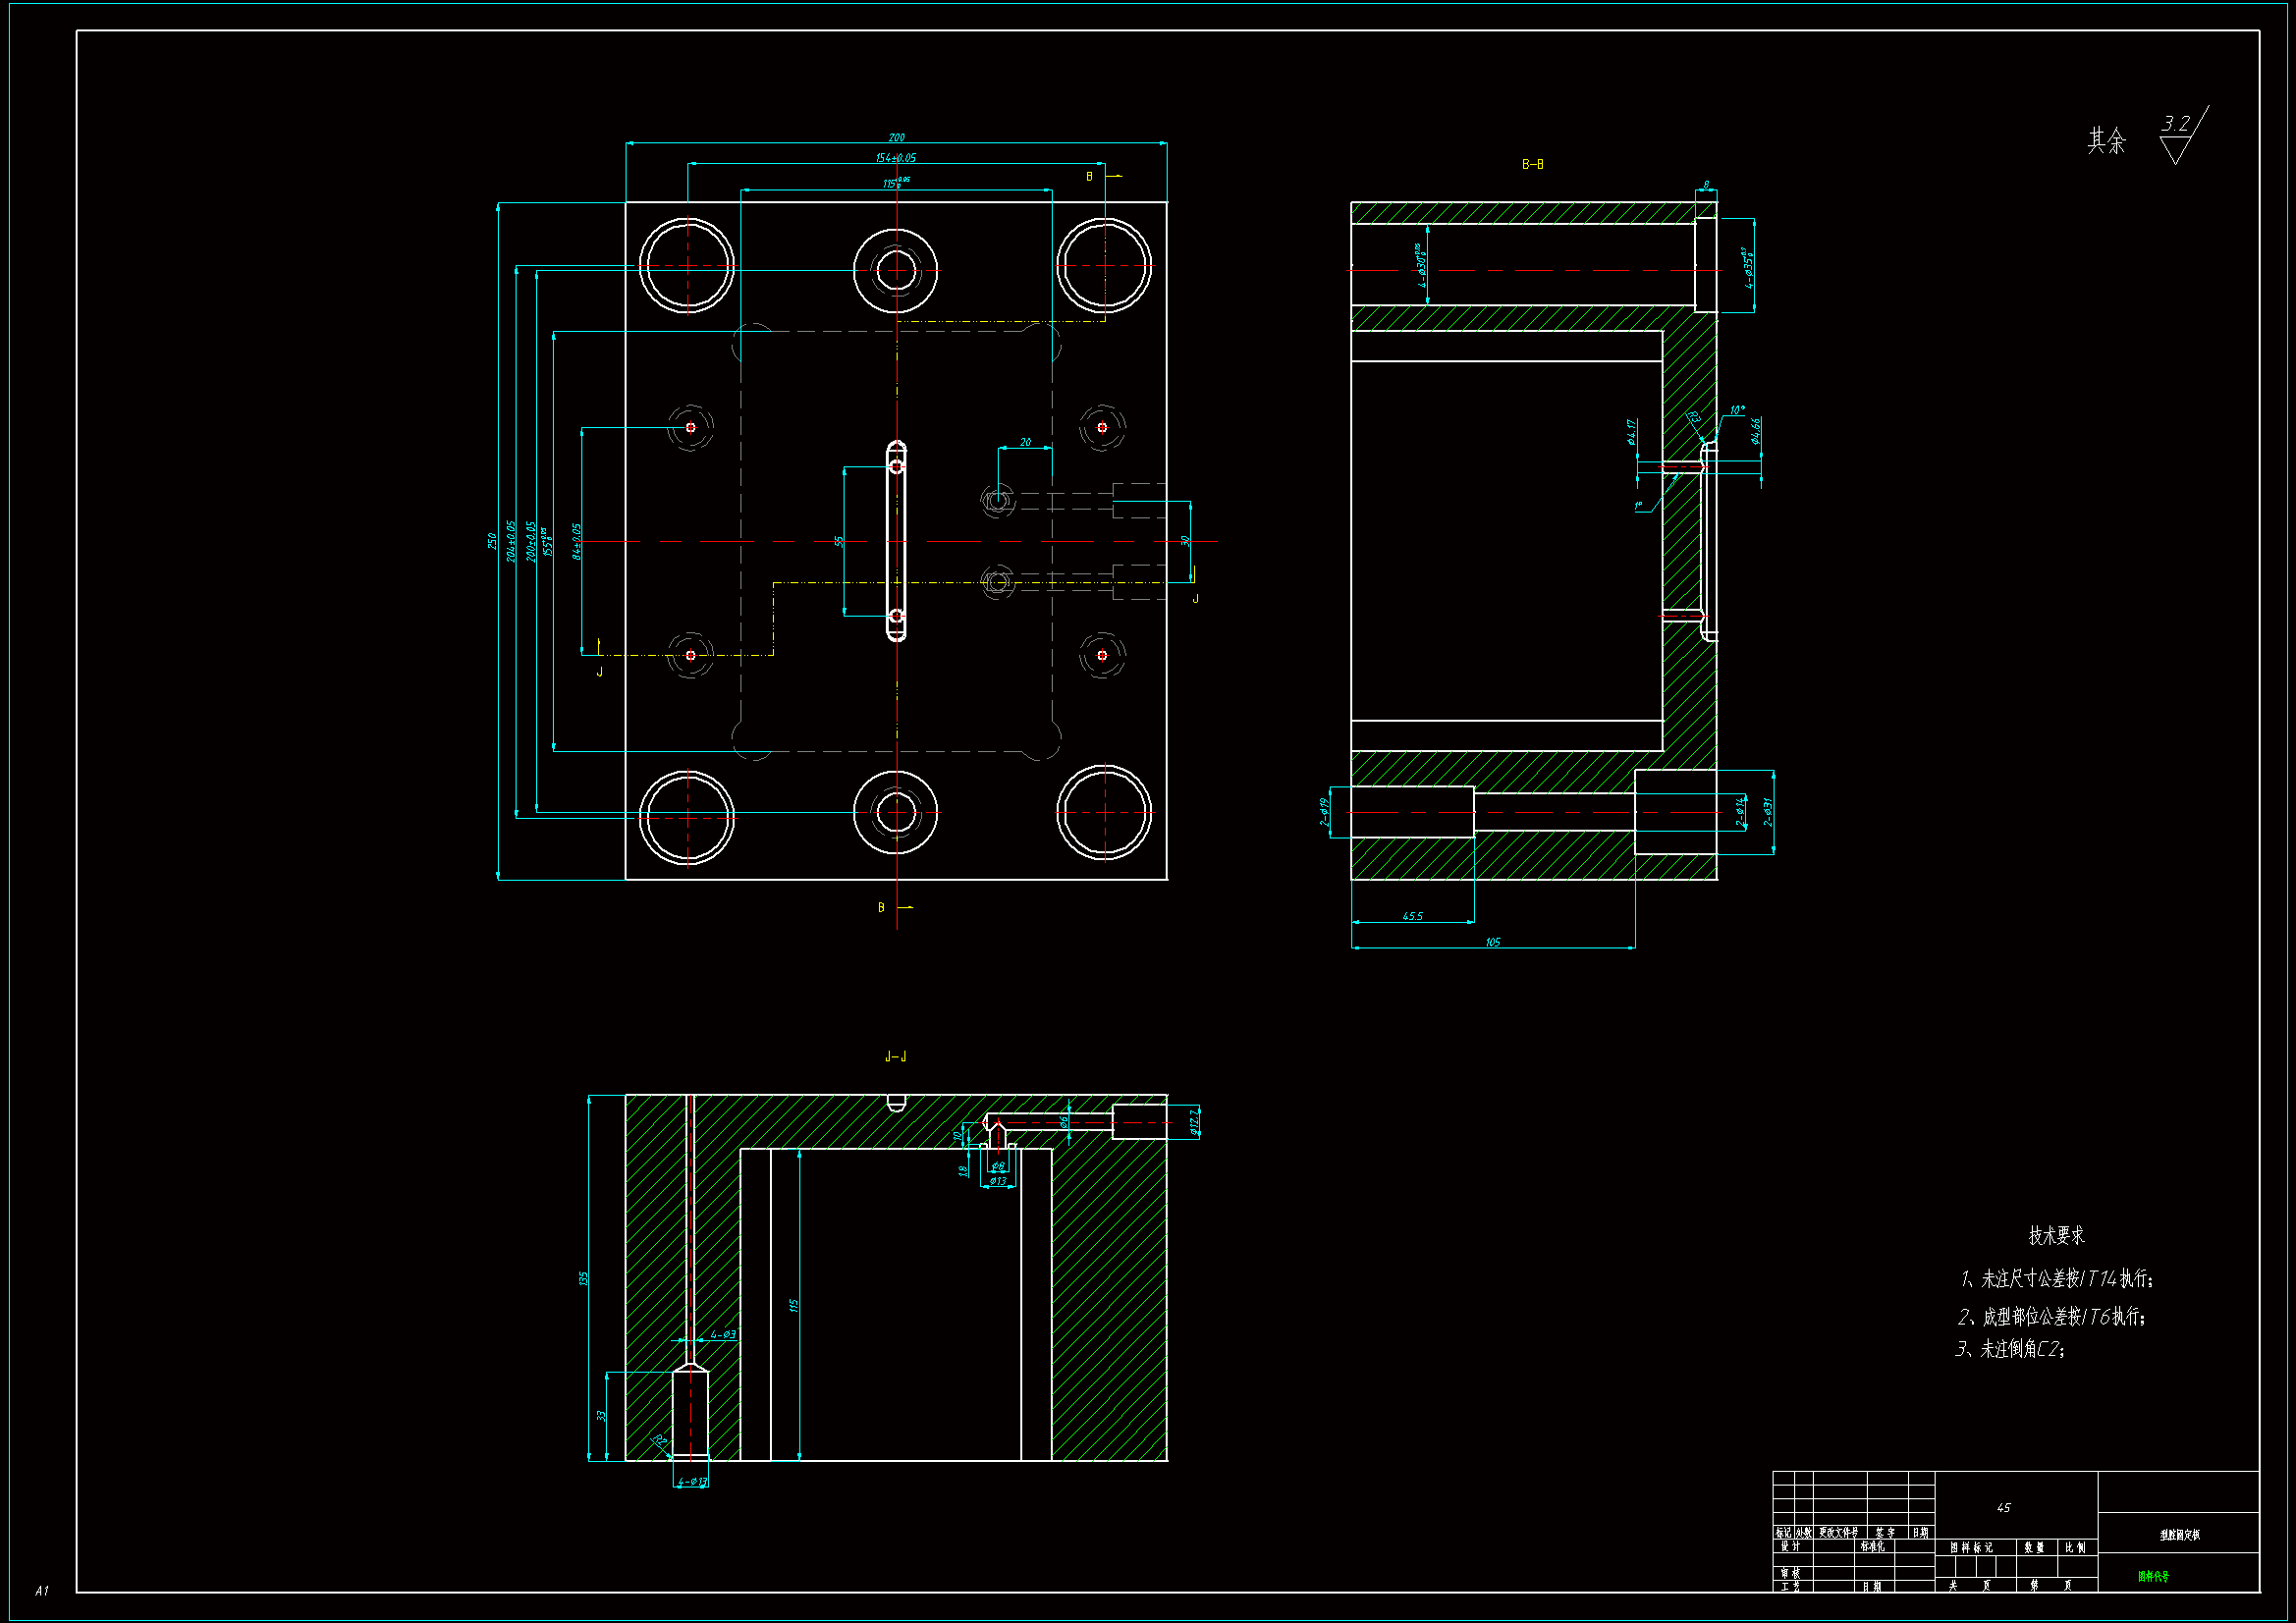Click the bottom-right large guide hole circle
2296x1623 pixels.
[x=1104, y=812]
